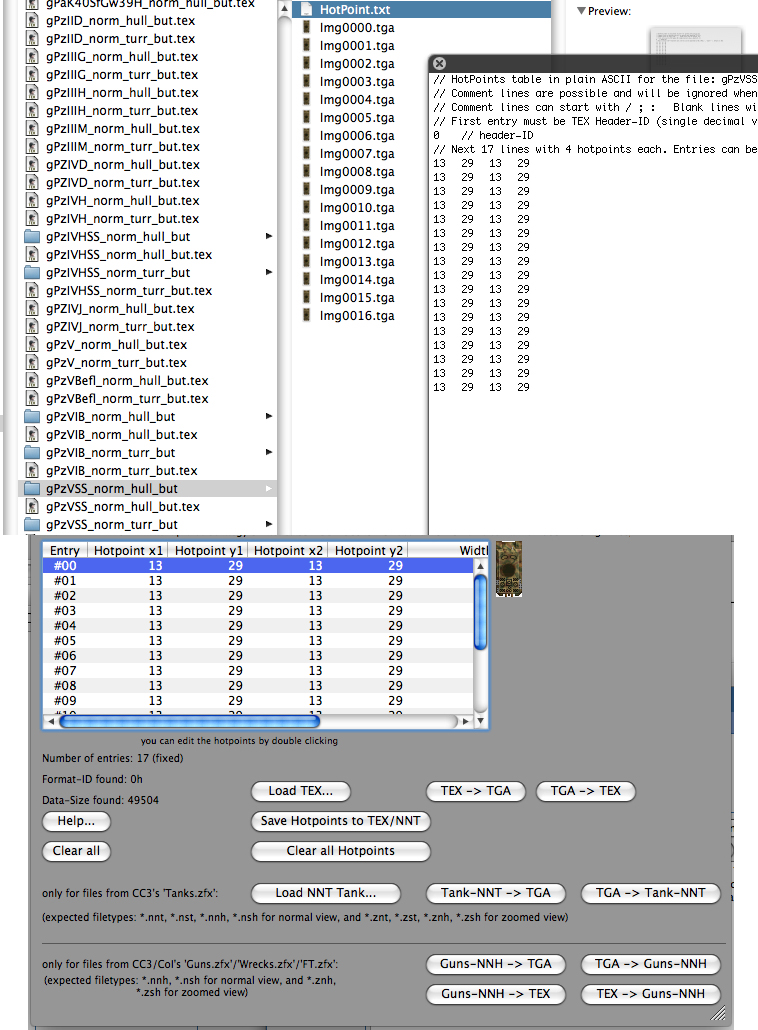
Task: Click the Img0005.tga file icon
Action: [x=306, y=117]
